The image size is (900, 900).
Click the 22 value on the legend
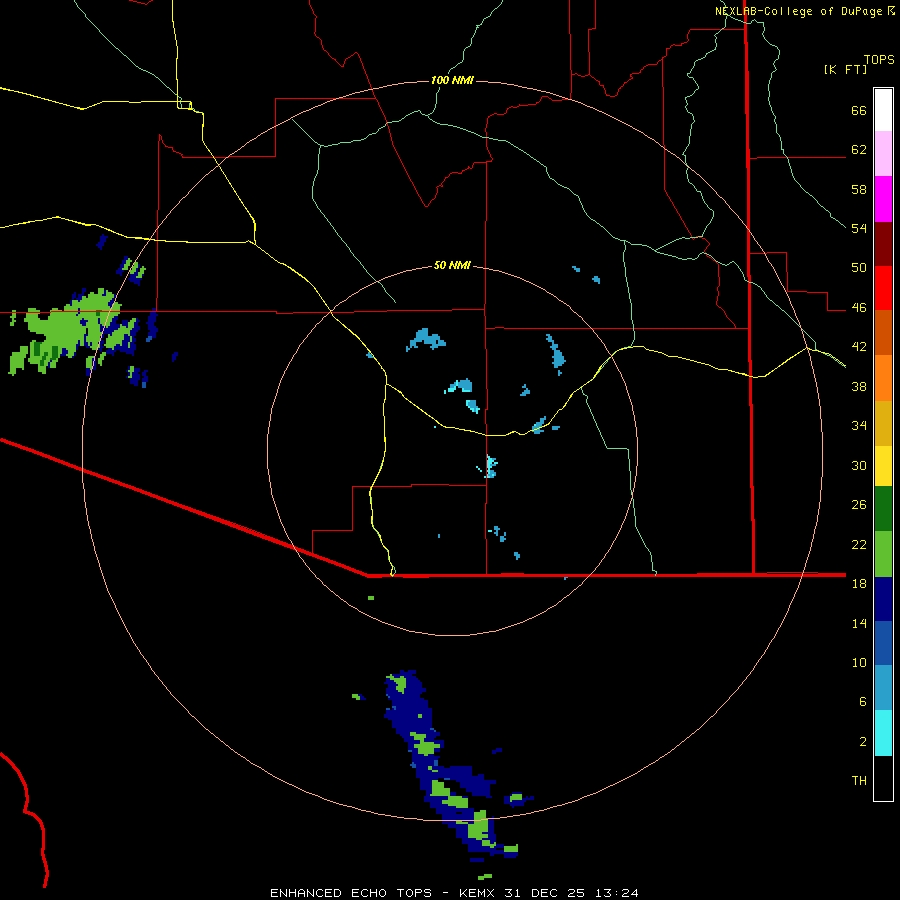tap(859, 544)
